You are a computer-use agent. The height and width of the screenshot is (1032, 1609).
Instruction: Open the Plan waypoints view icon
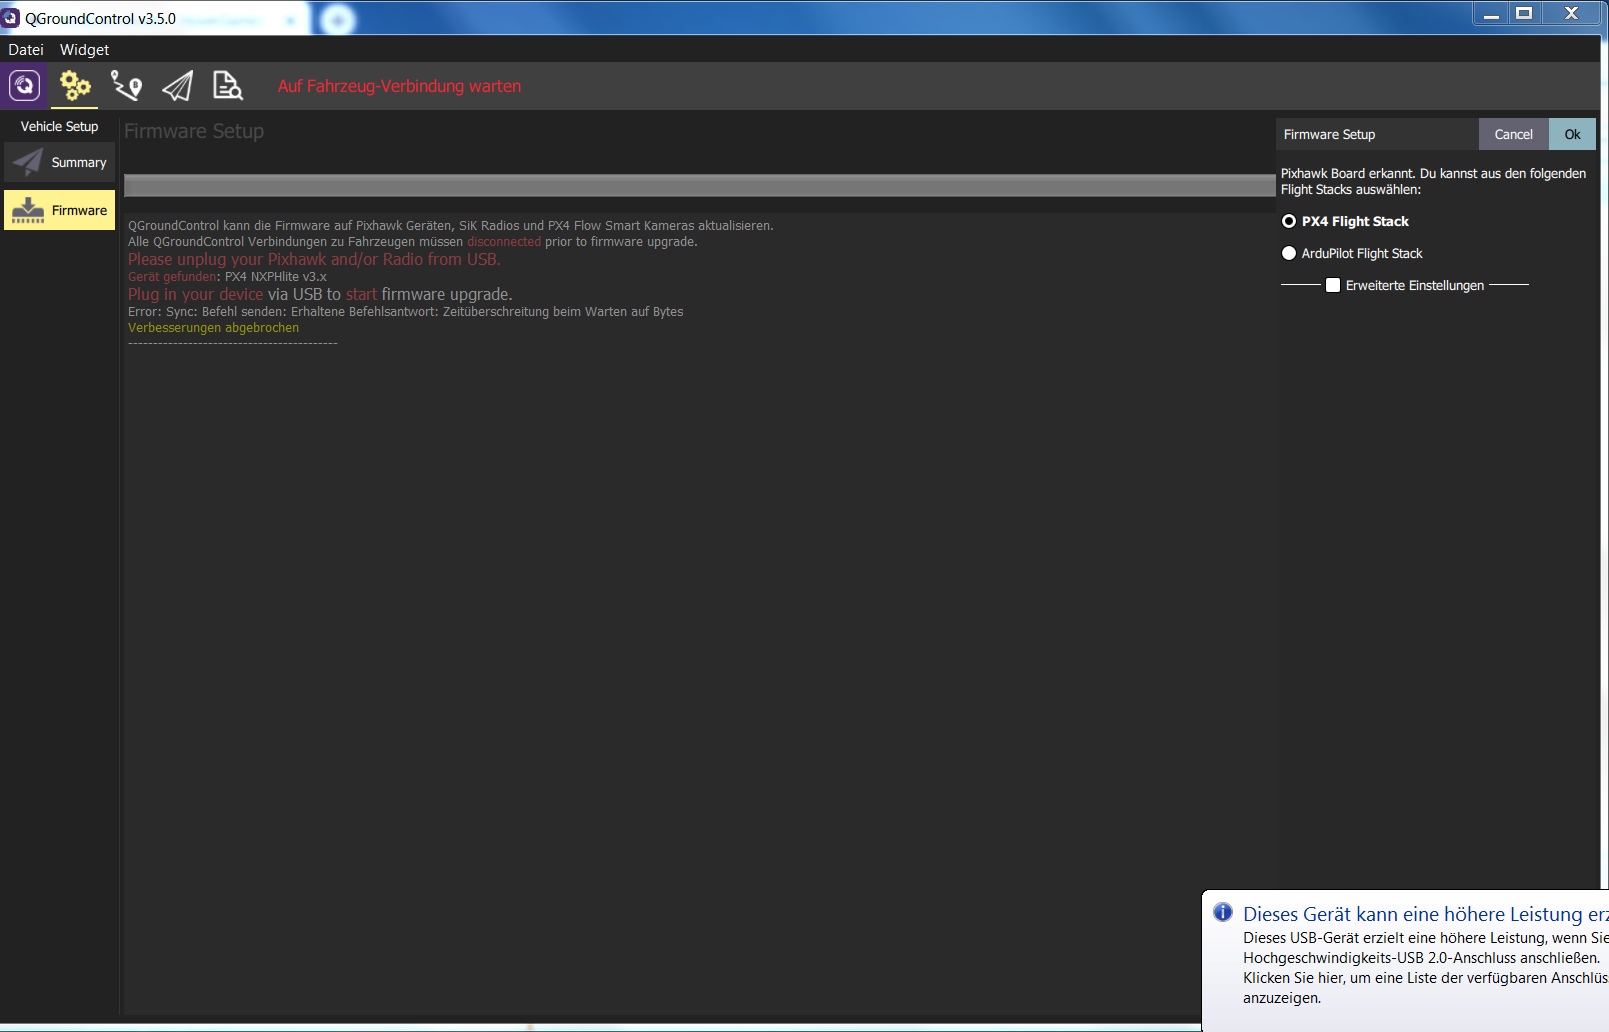126,86
